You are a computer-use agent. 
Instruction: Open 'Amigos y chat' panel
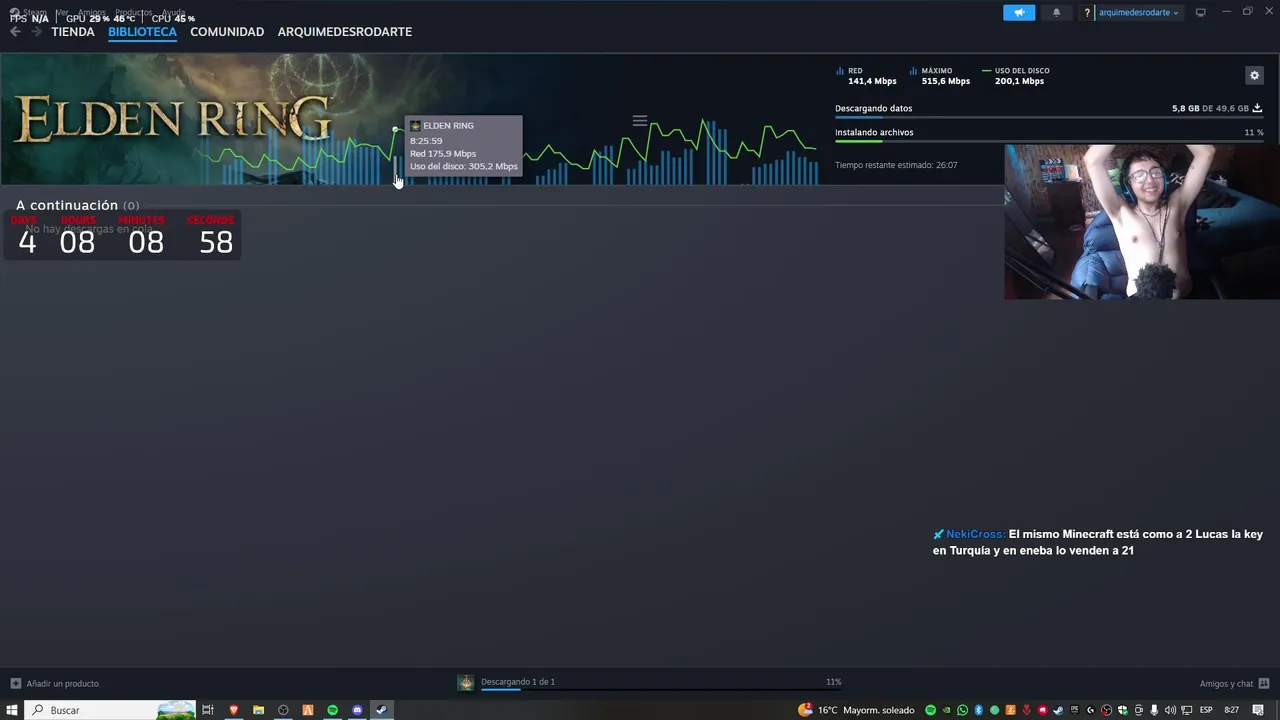1226,684
